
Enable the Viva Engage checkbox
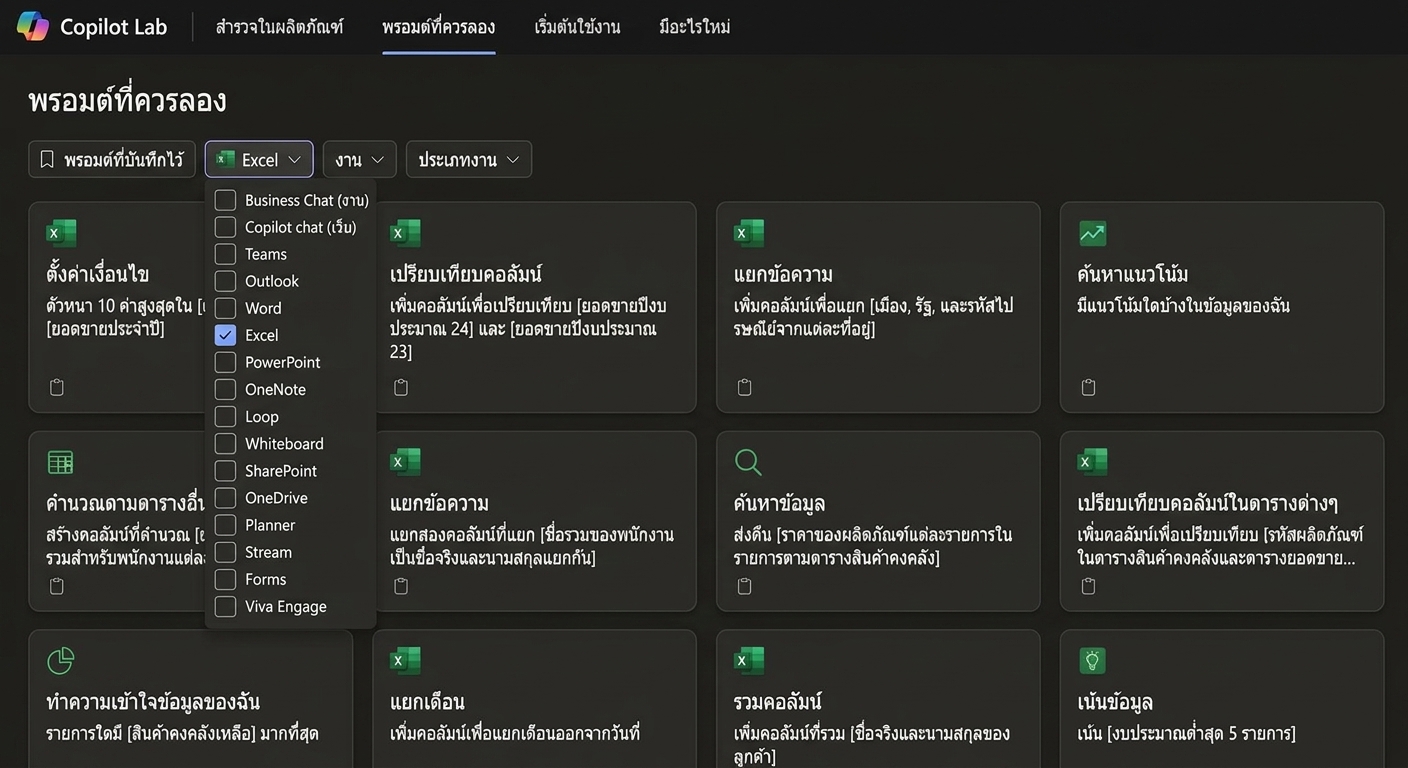(226, 606)
